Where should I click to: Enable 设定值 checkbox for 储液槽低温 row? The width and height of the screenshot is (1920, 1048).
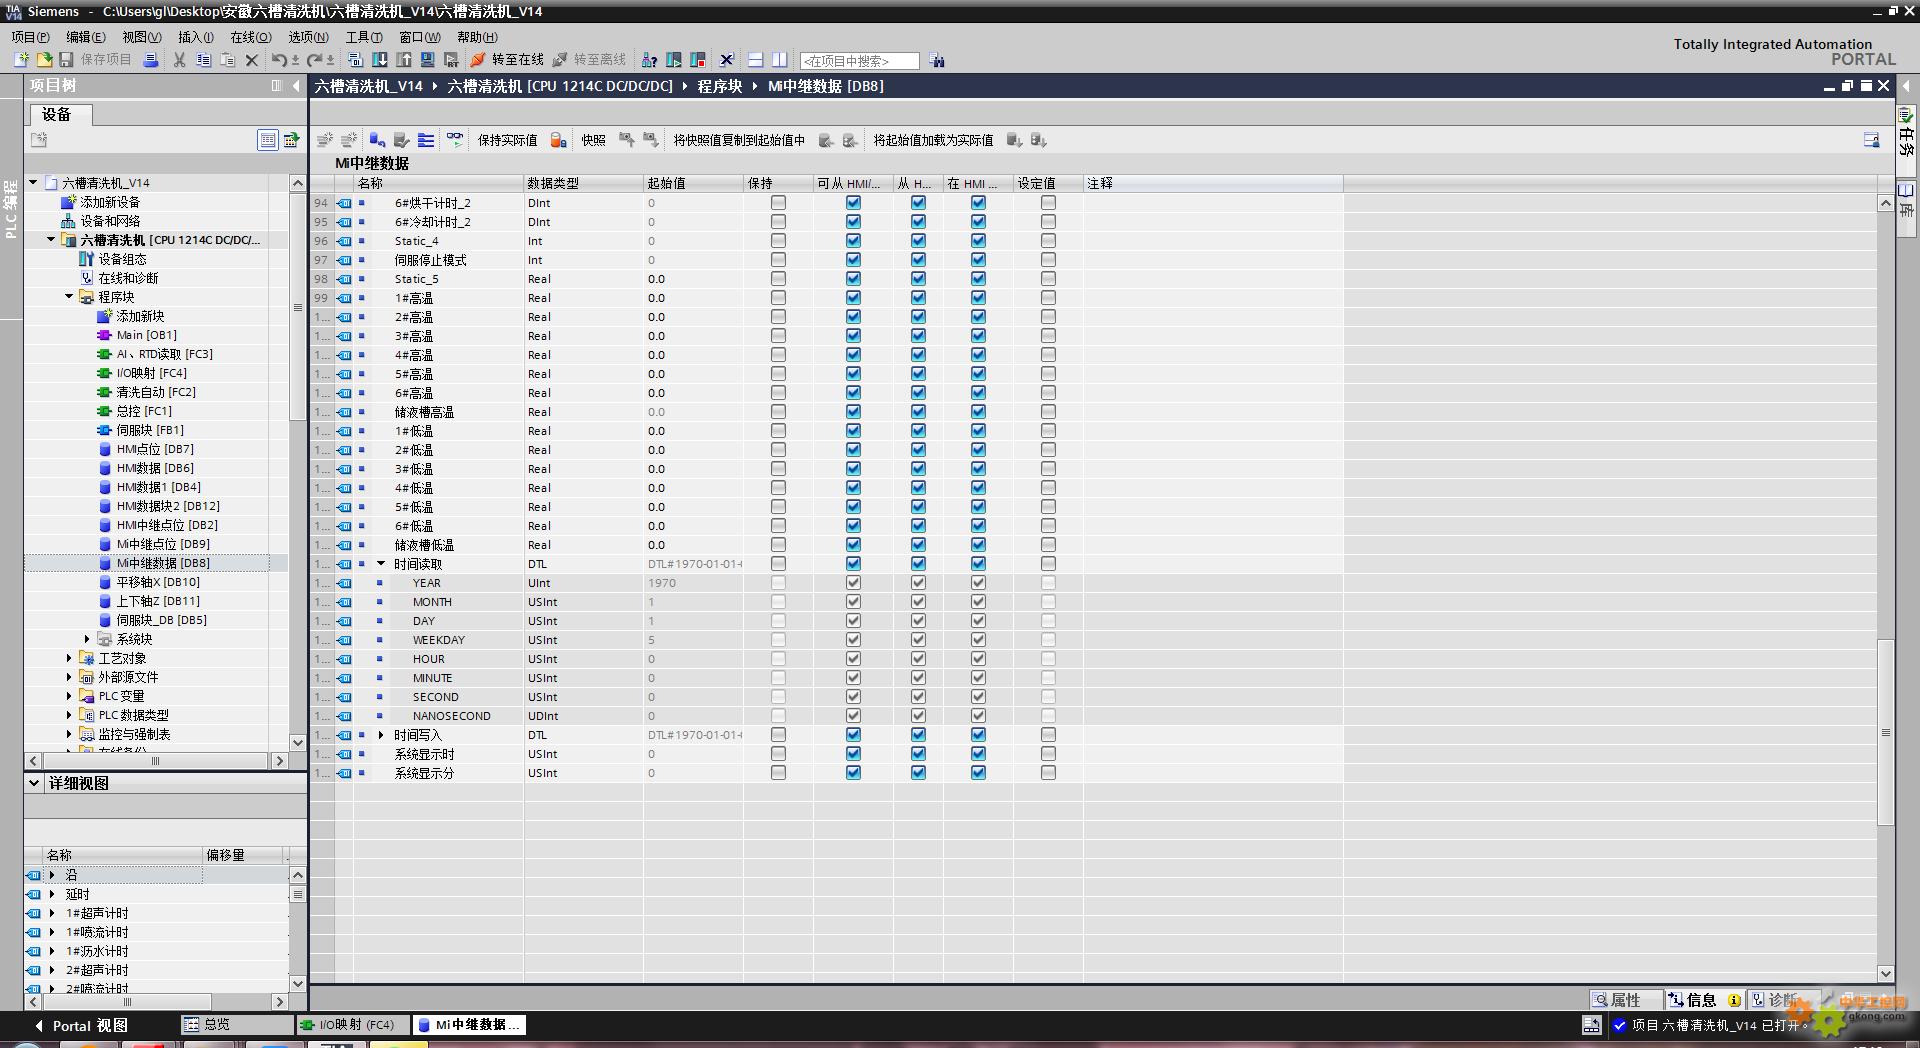coord(1048,545)
